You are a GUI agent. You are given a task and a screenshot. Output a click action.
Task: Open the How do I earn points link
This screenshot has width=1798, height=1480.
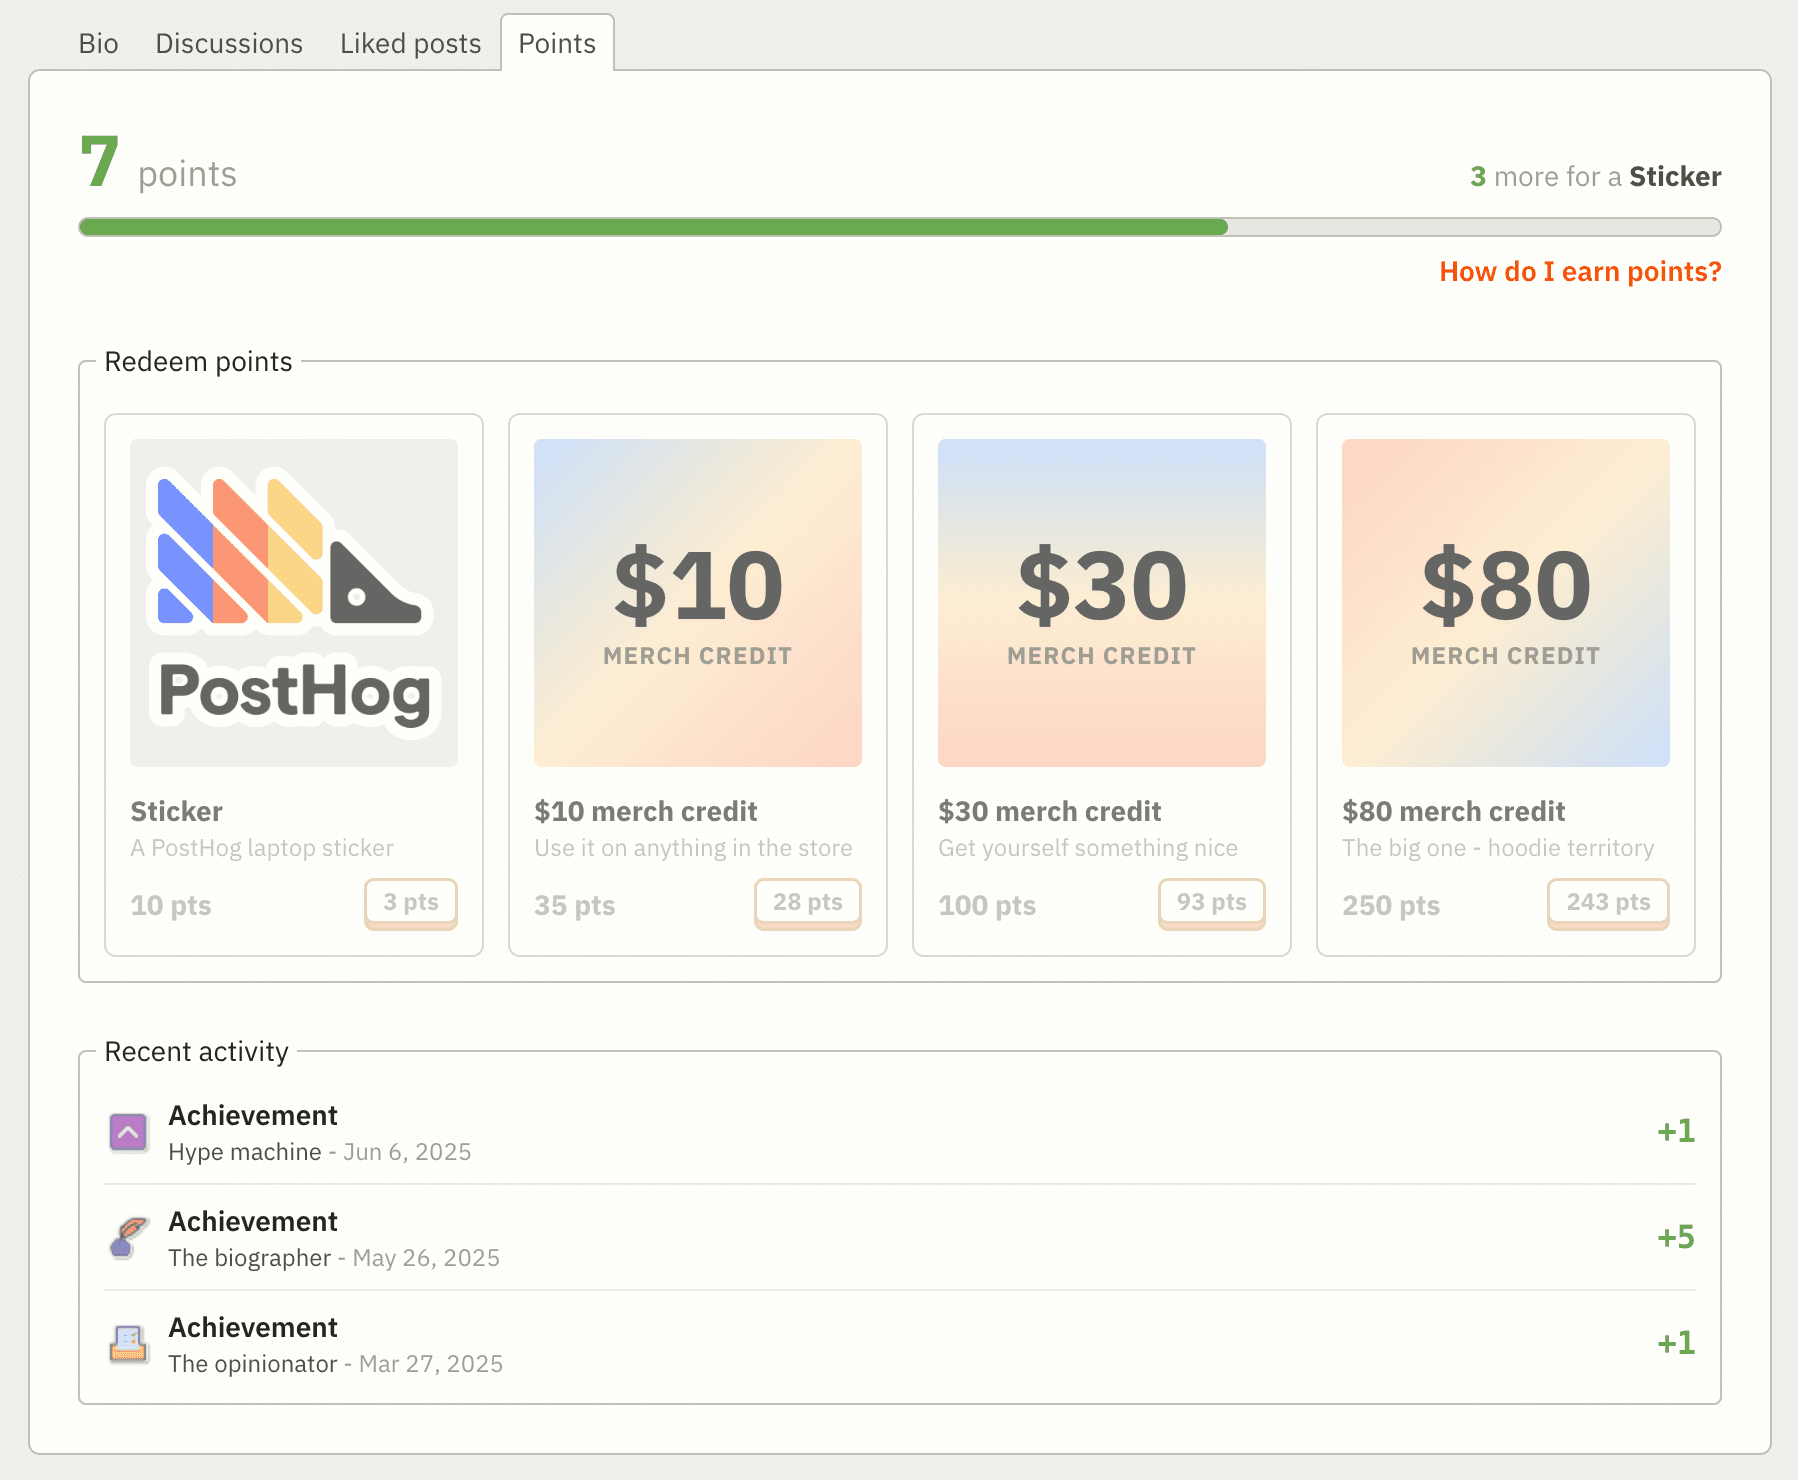pos(1580,271)
